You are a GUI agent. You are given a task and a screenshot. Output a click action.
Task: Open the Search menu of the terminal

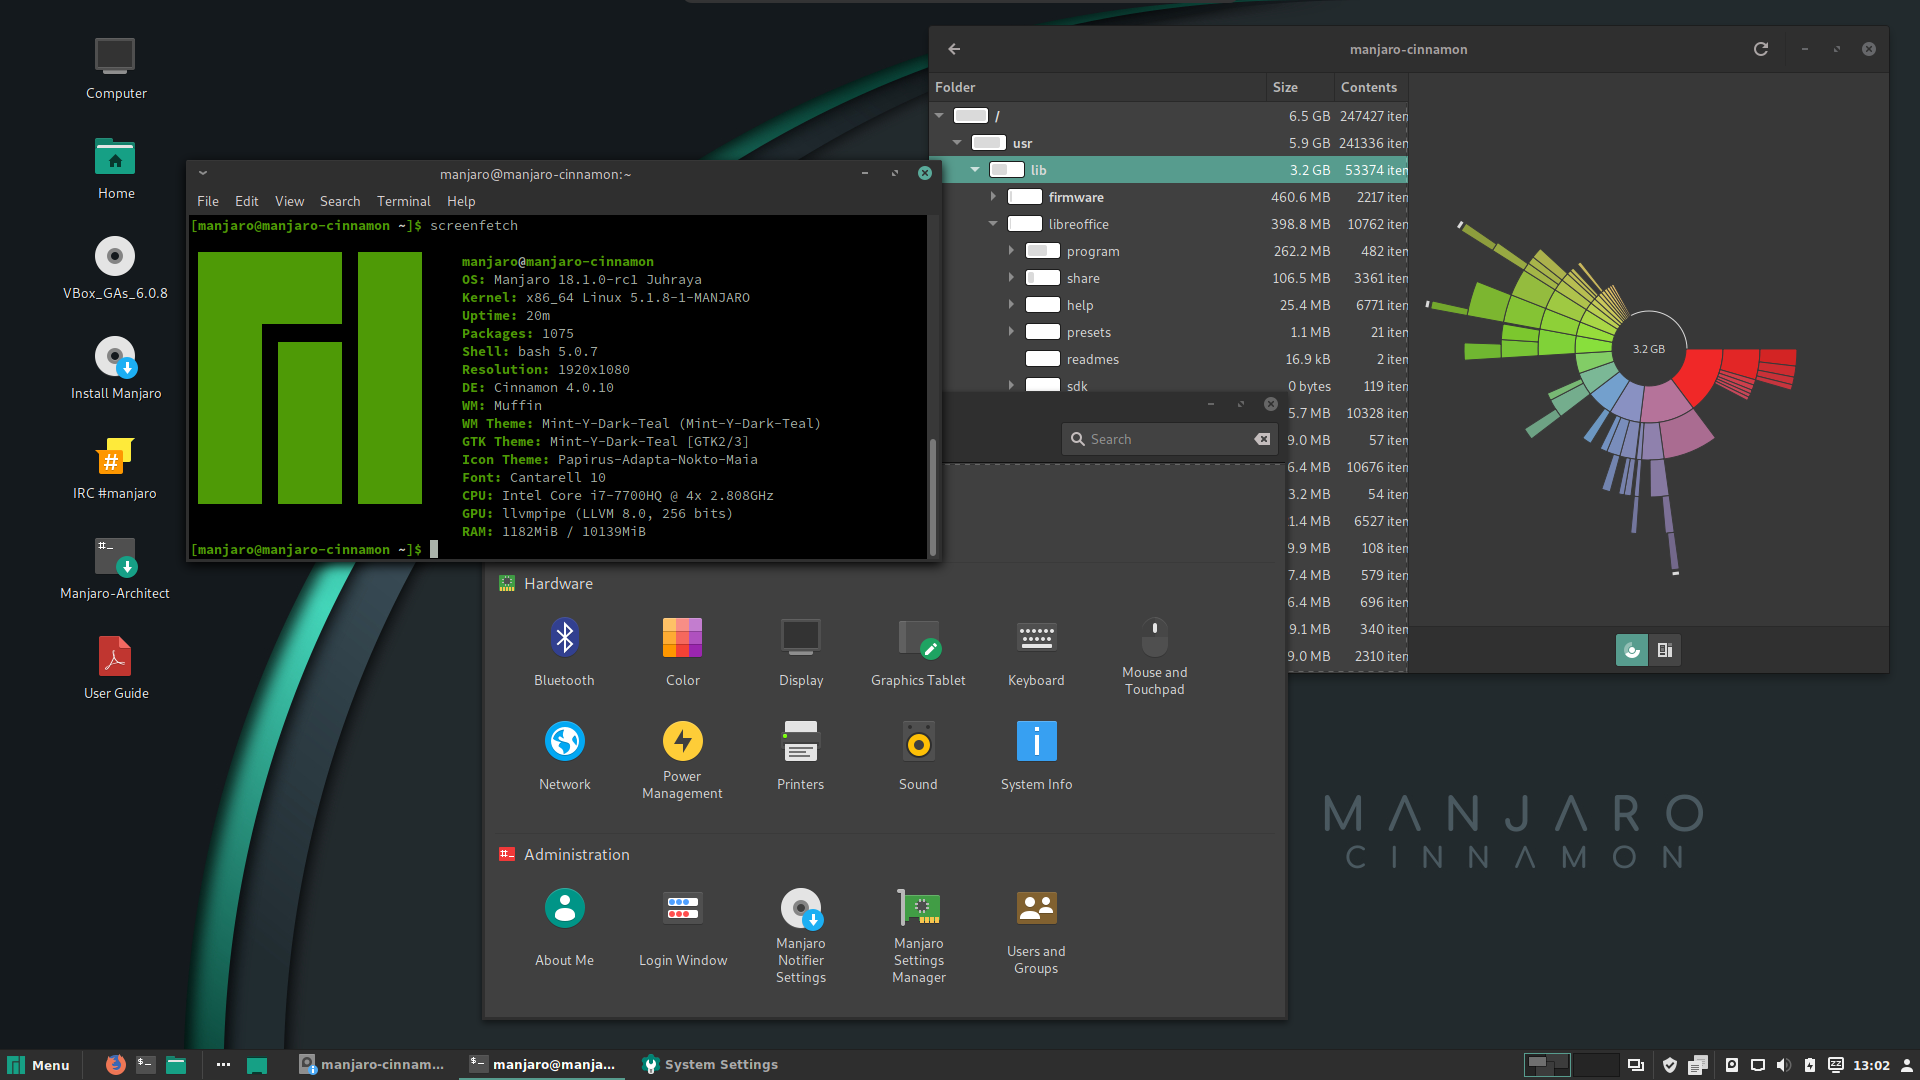point(340,201)
